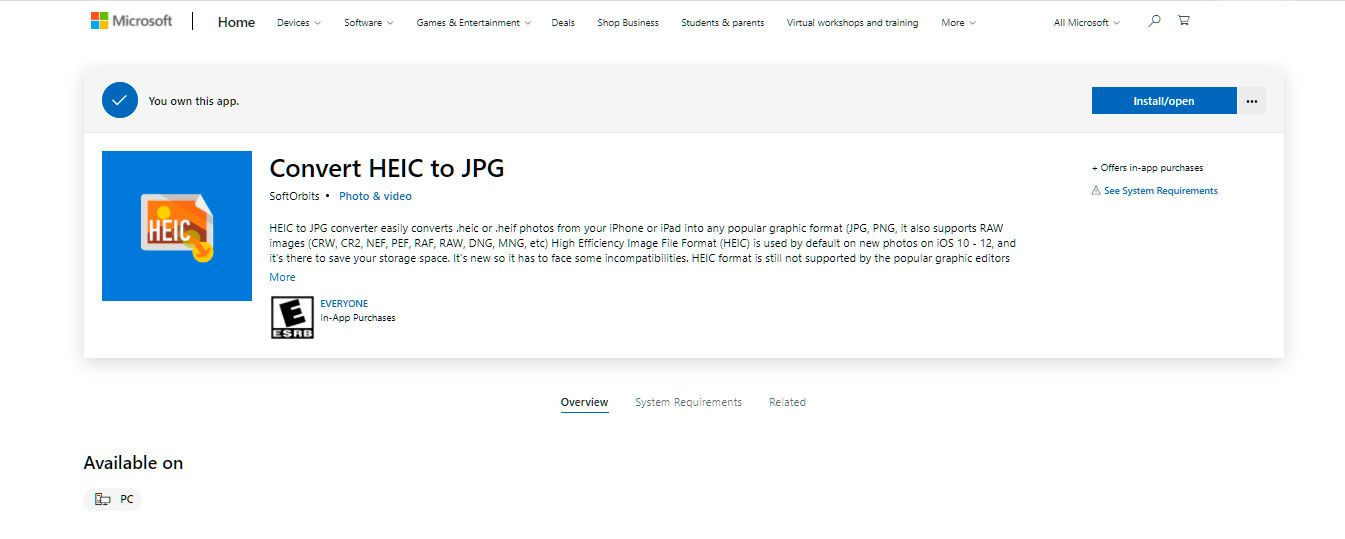Open the Deals page
Screen dimensions: 1345x539
[x=563, y=23]
